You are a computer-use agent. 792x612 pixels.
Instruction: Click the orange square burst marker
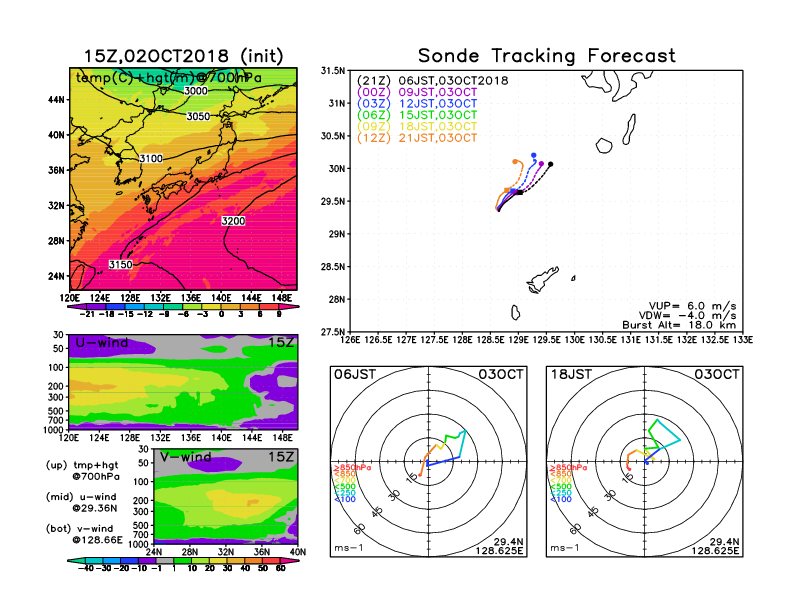507,190
